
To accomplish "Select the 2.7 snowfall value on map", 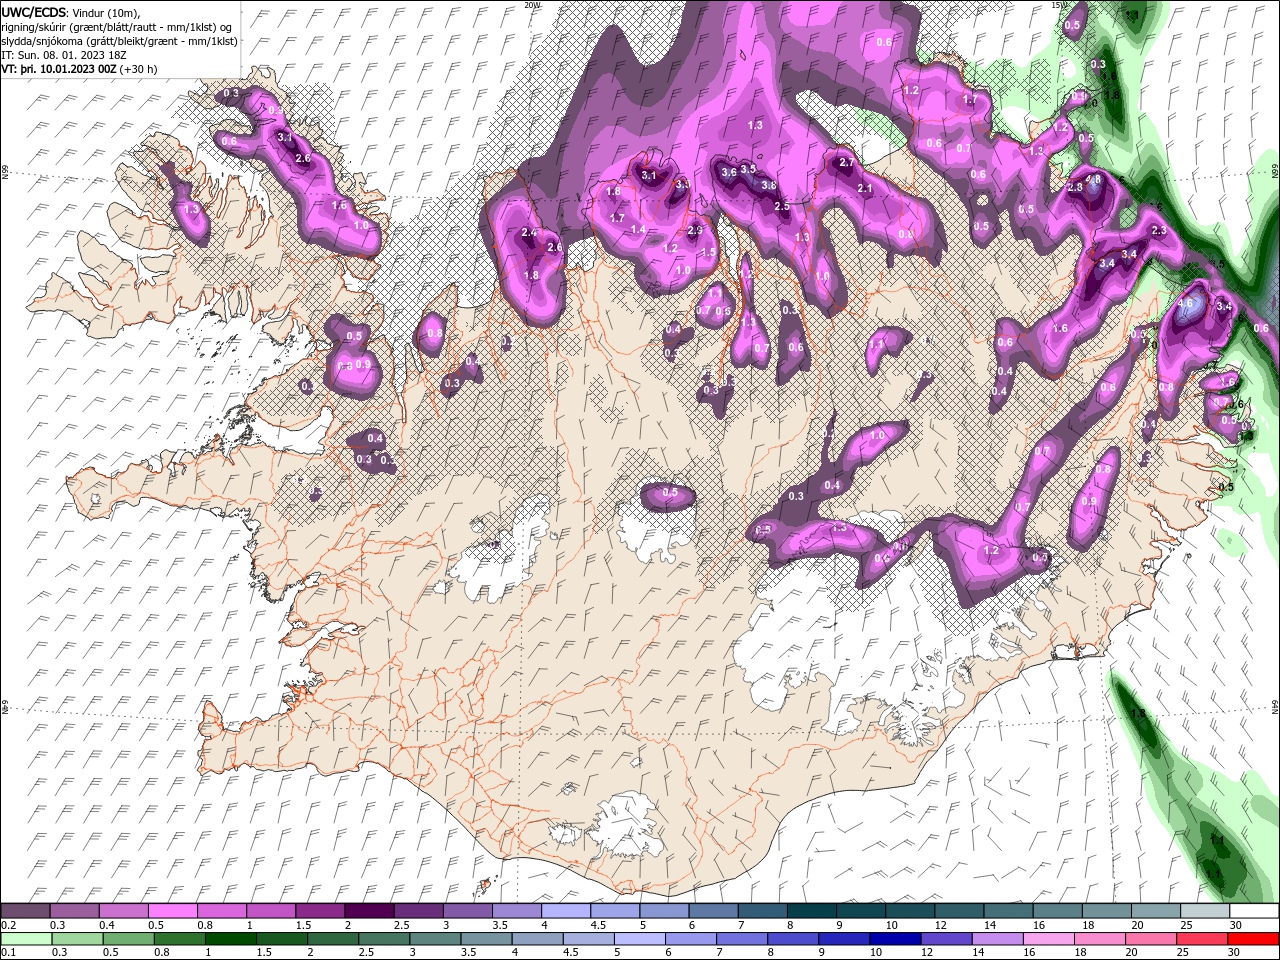I will [847, 162].
